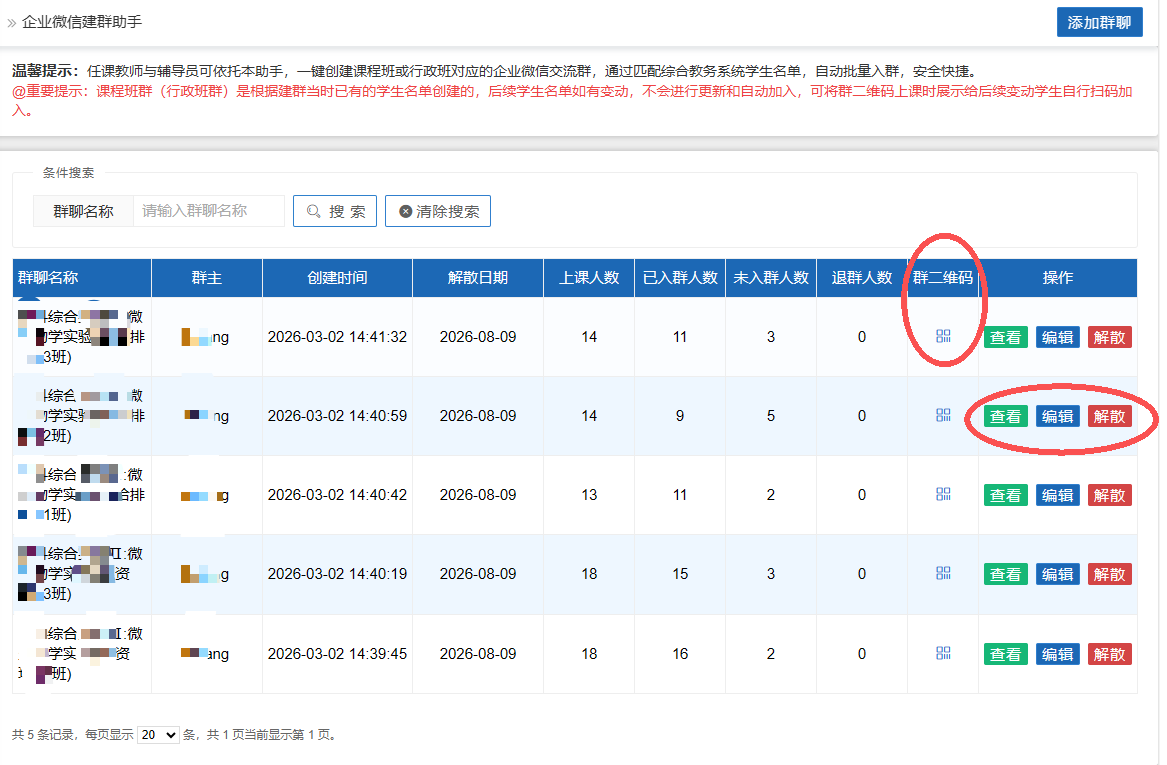Screen dimensions: 1167x765
Task: Click QR code icon in 14:39:45 row
Action: point(943,653)
